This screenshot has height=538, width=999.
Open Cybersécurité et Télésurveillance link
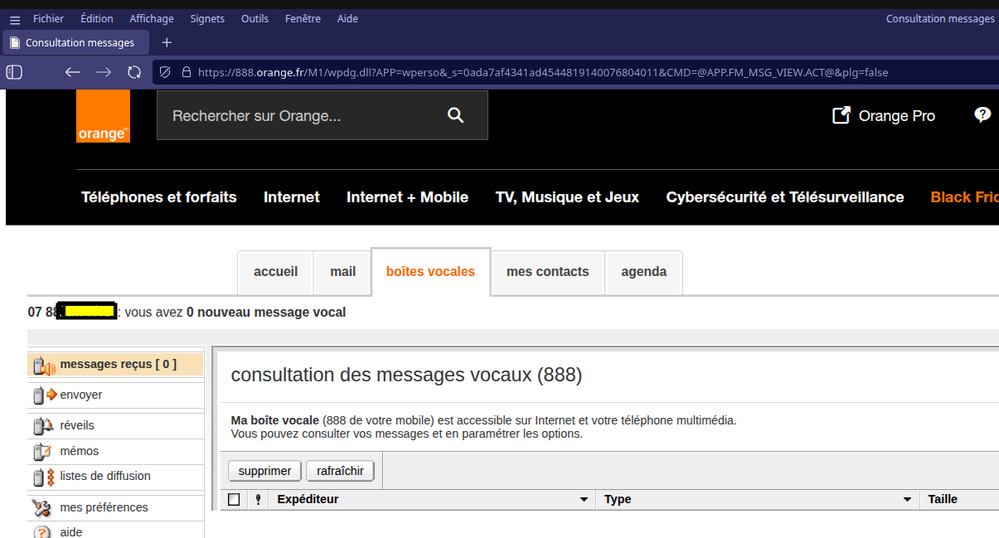point(785,198)
